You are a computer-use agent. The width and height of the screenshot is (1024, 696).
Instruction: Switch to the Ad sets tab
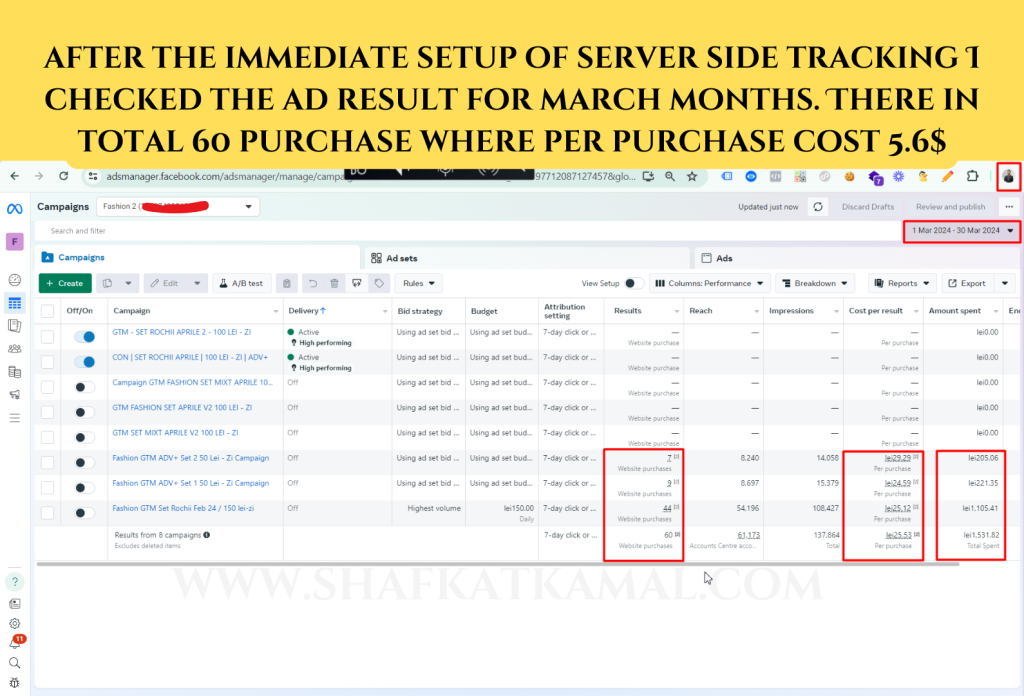coord(526,258)
